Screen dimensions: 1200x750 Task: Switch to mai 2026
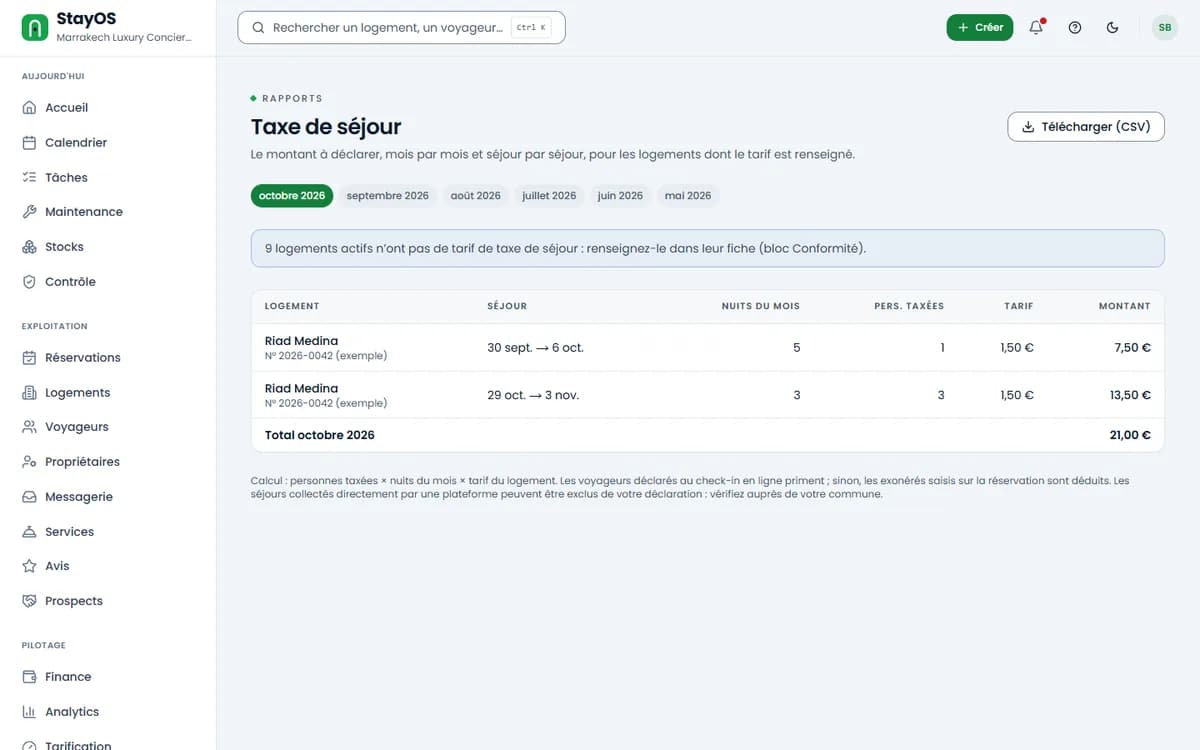point(688,196)
